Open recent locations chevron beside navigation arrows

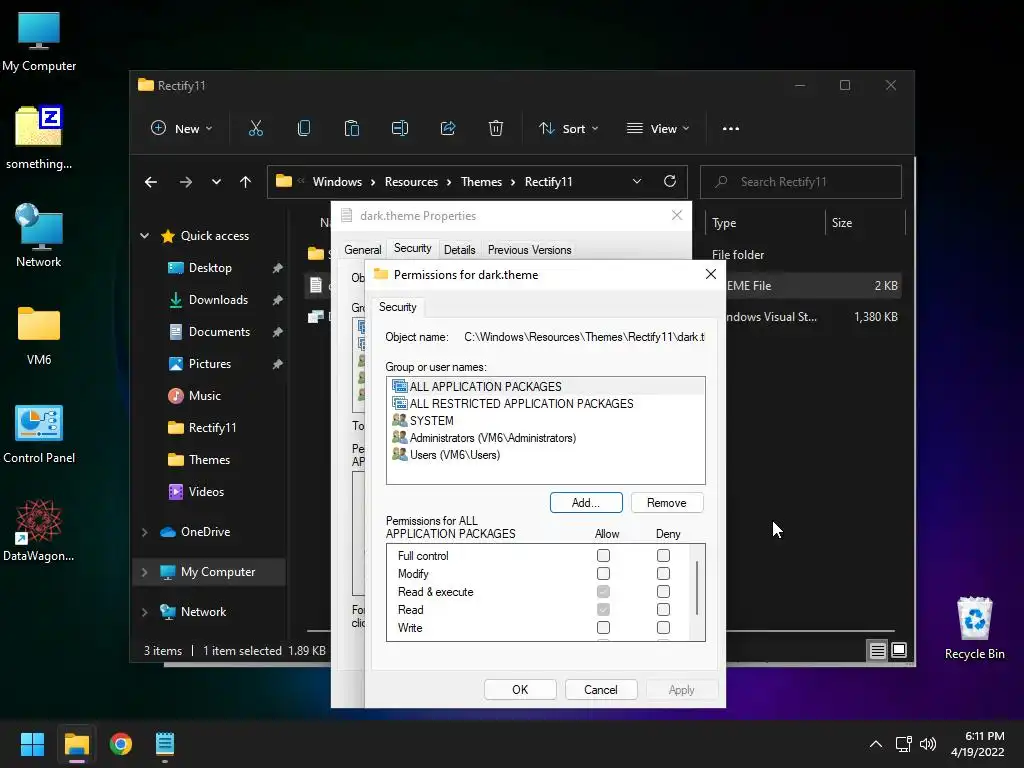point(216,182)
